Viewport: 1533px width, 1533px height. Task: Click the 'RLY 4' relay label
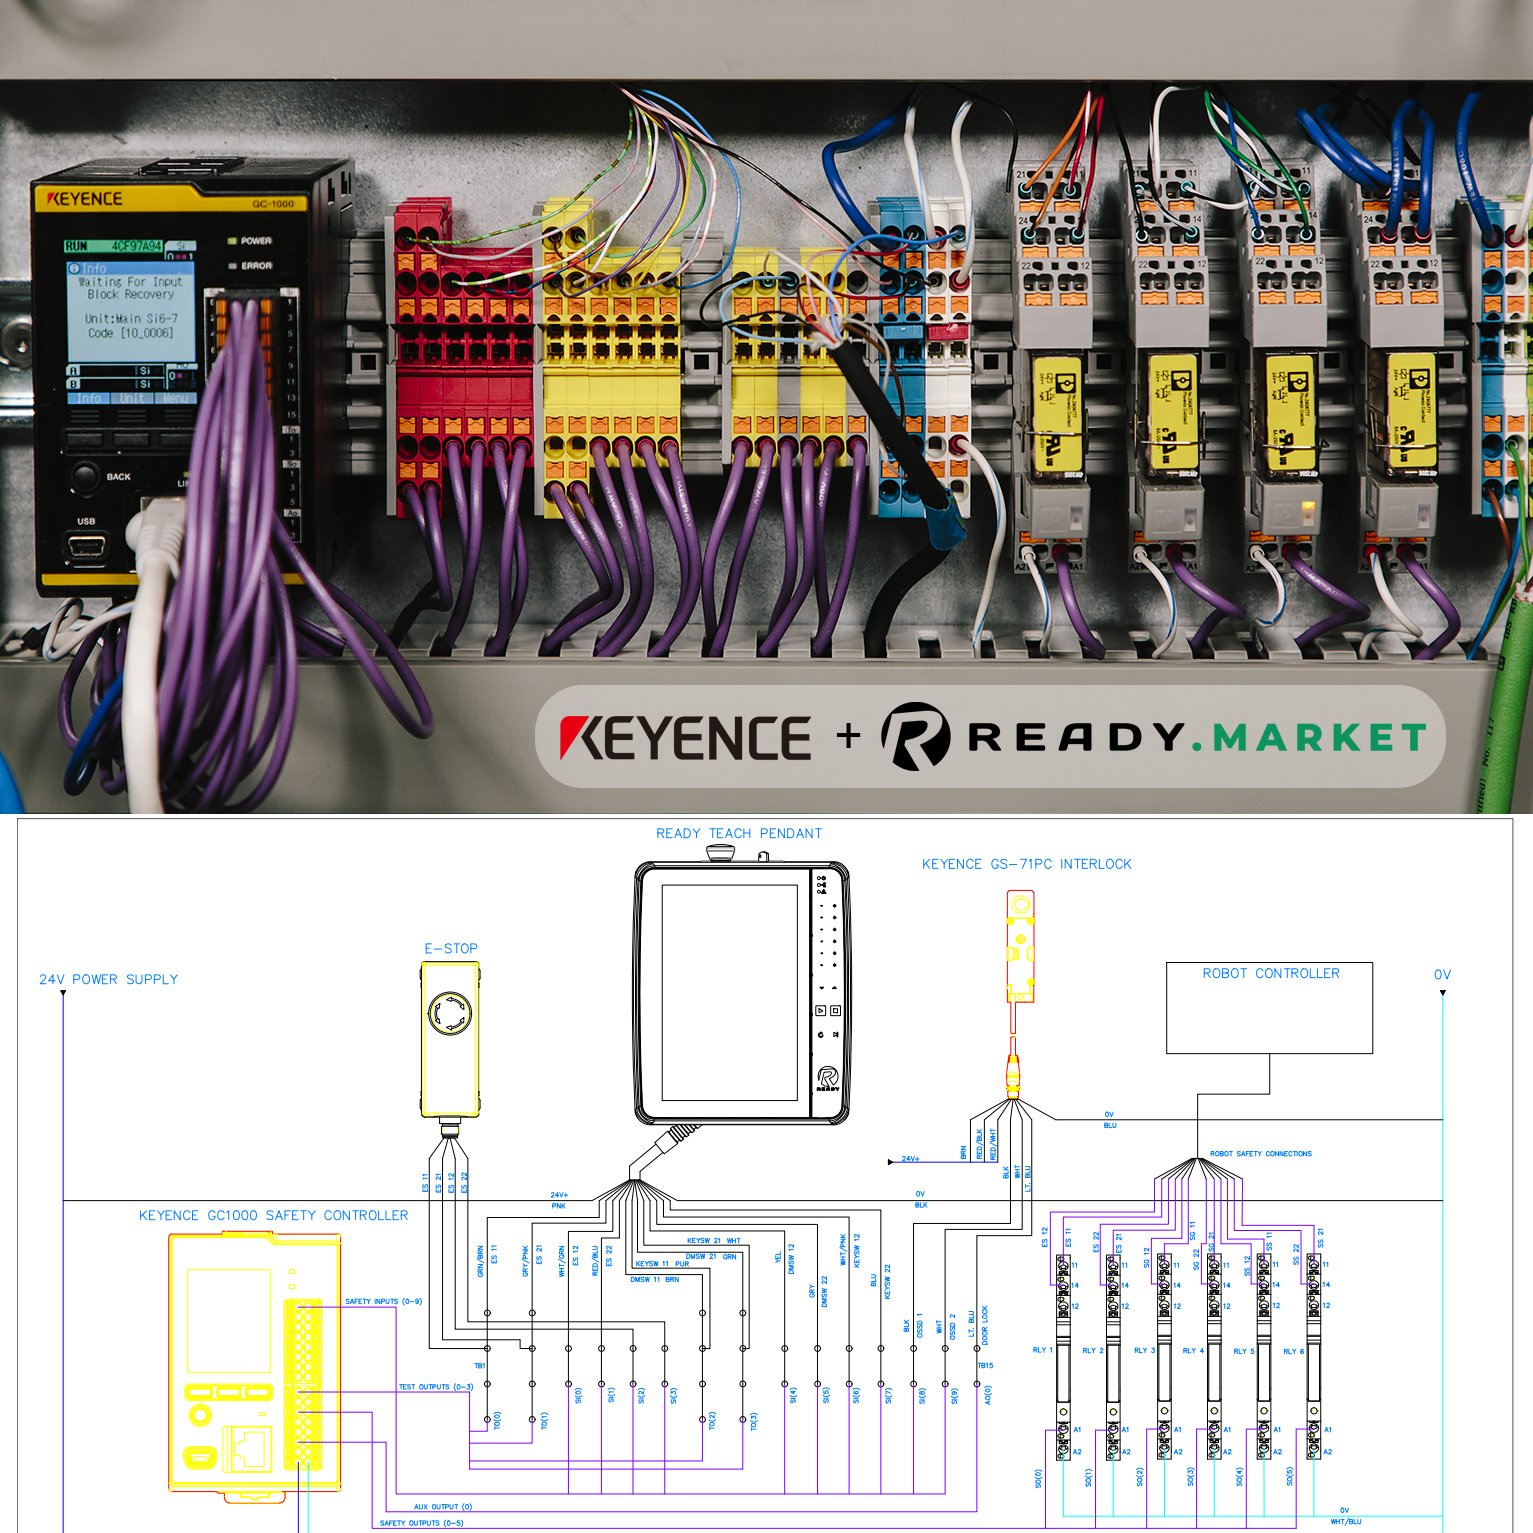pos(1193,1350)
